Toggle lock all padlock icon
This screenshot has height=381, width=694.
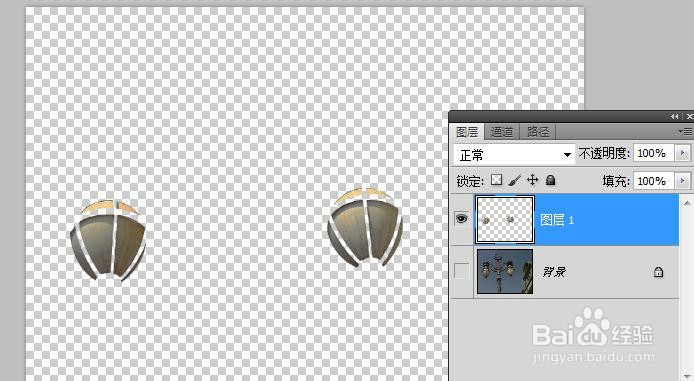click(x=551, y=180)
